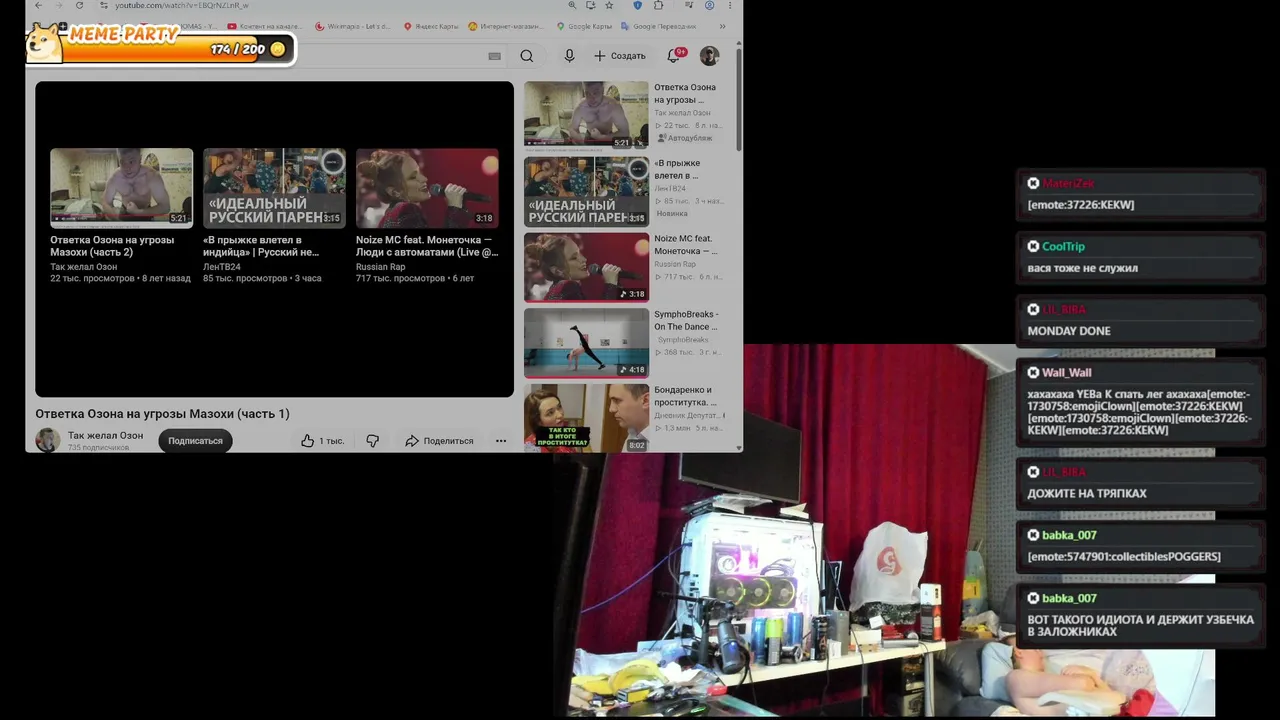Open the Chrome profile icon
1280x720 pixels.
tap(709, 5)
